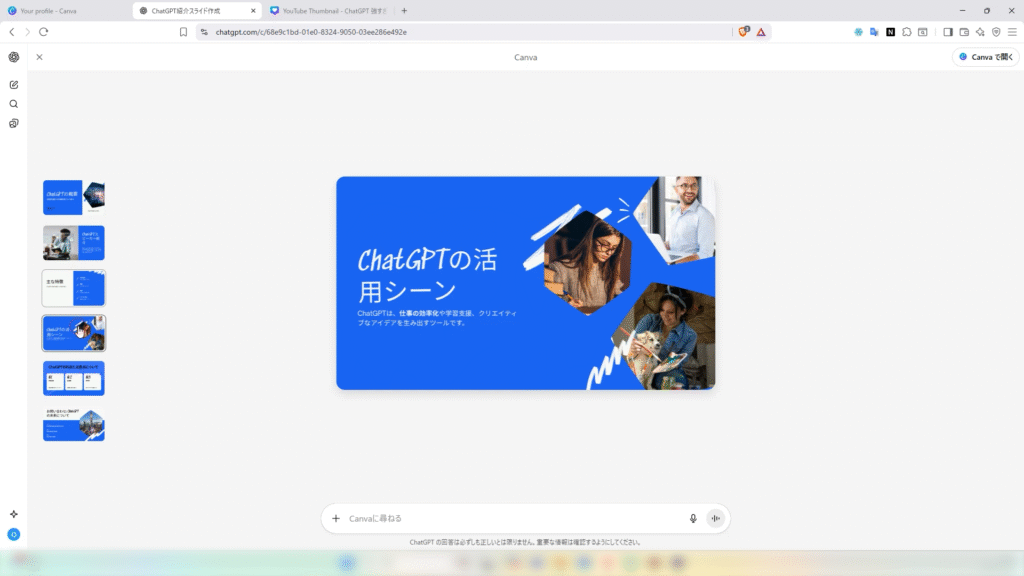This screenshot has width=1024, height=576.
Task: Select the third slide thumbnail '主な特徴'
Action: point(74,288)
